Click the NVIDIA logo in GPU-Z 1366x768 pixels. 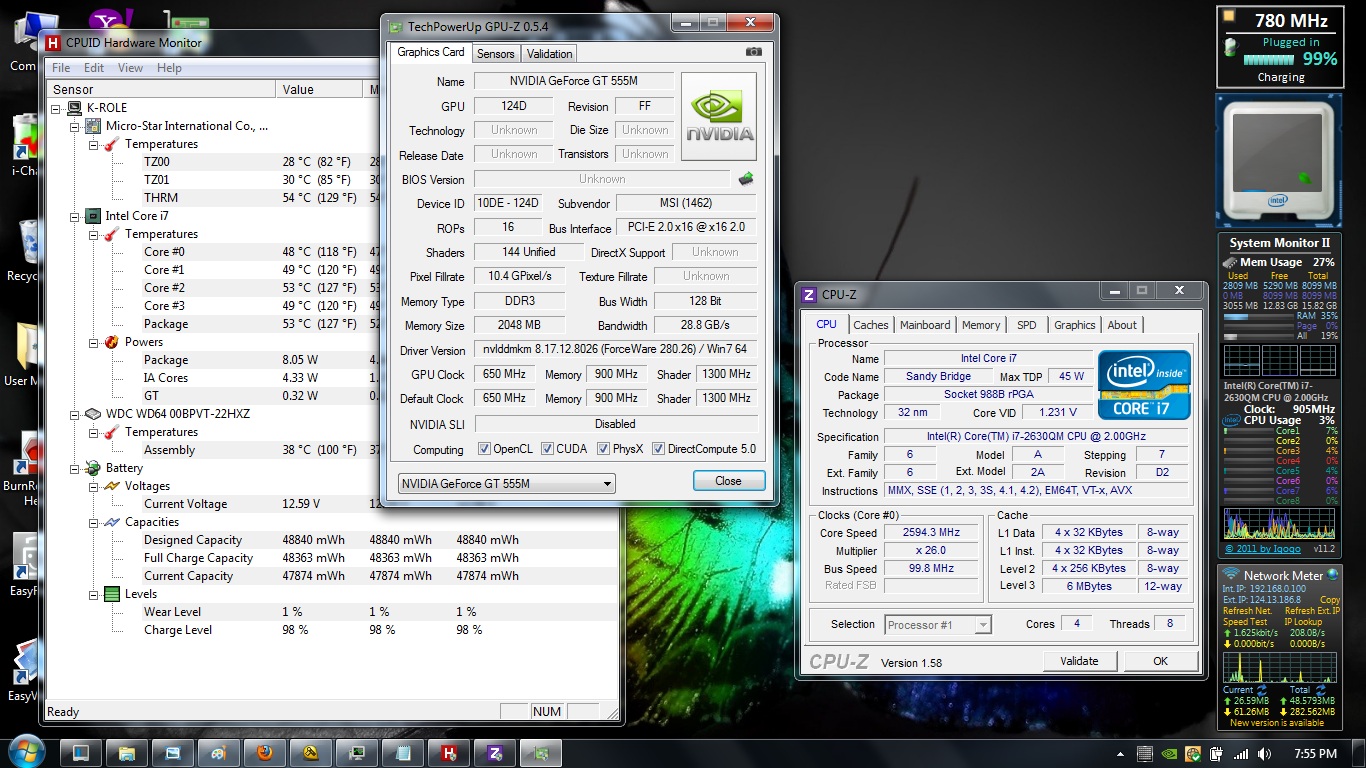point(718,116)
